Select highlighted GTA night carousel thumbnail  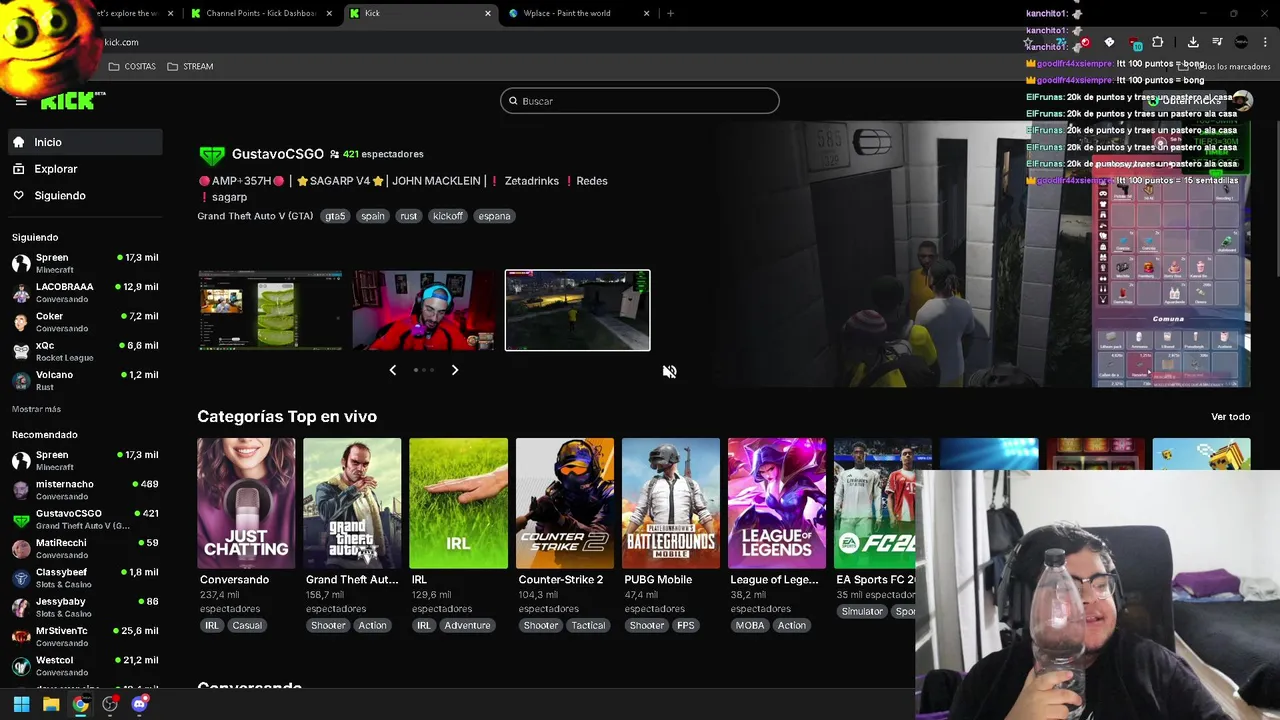(x=577, y=310)
